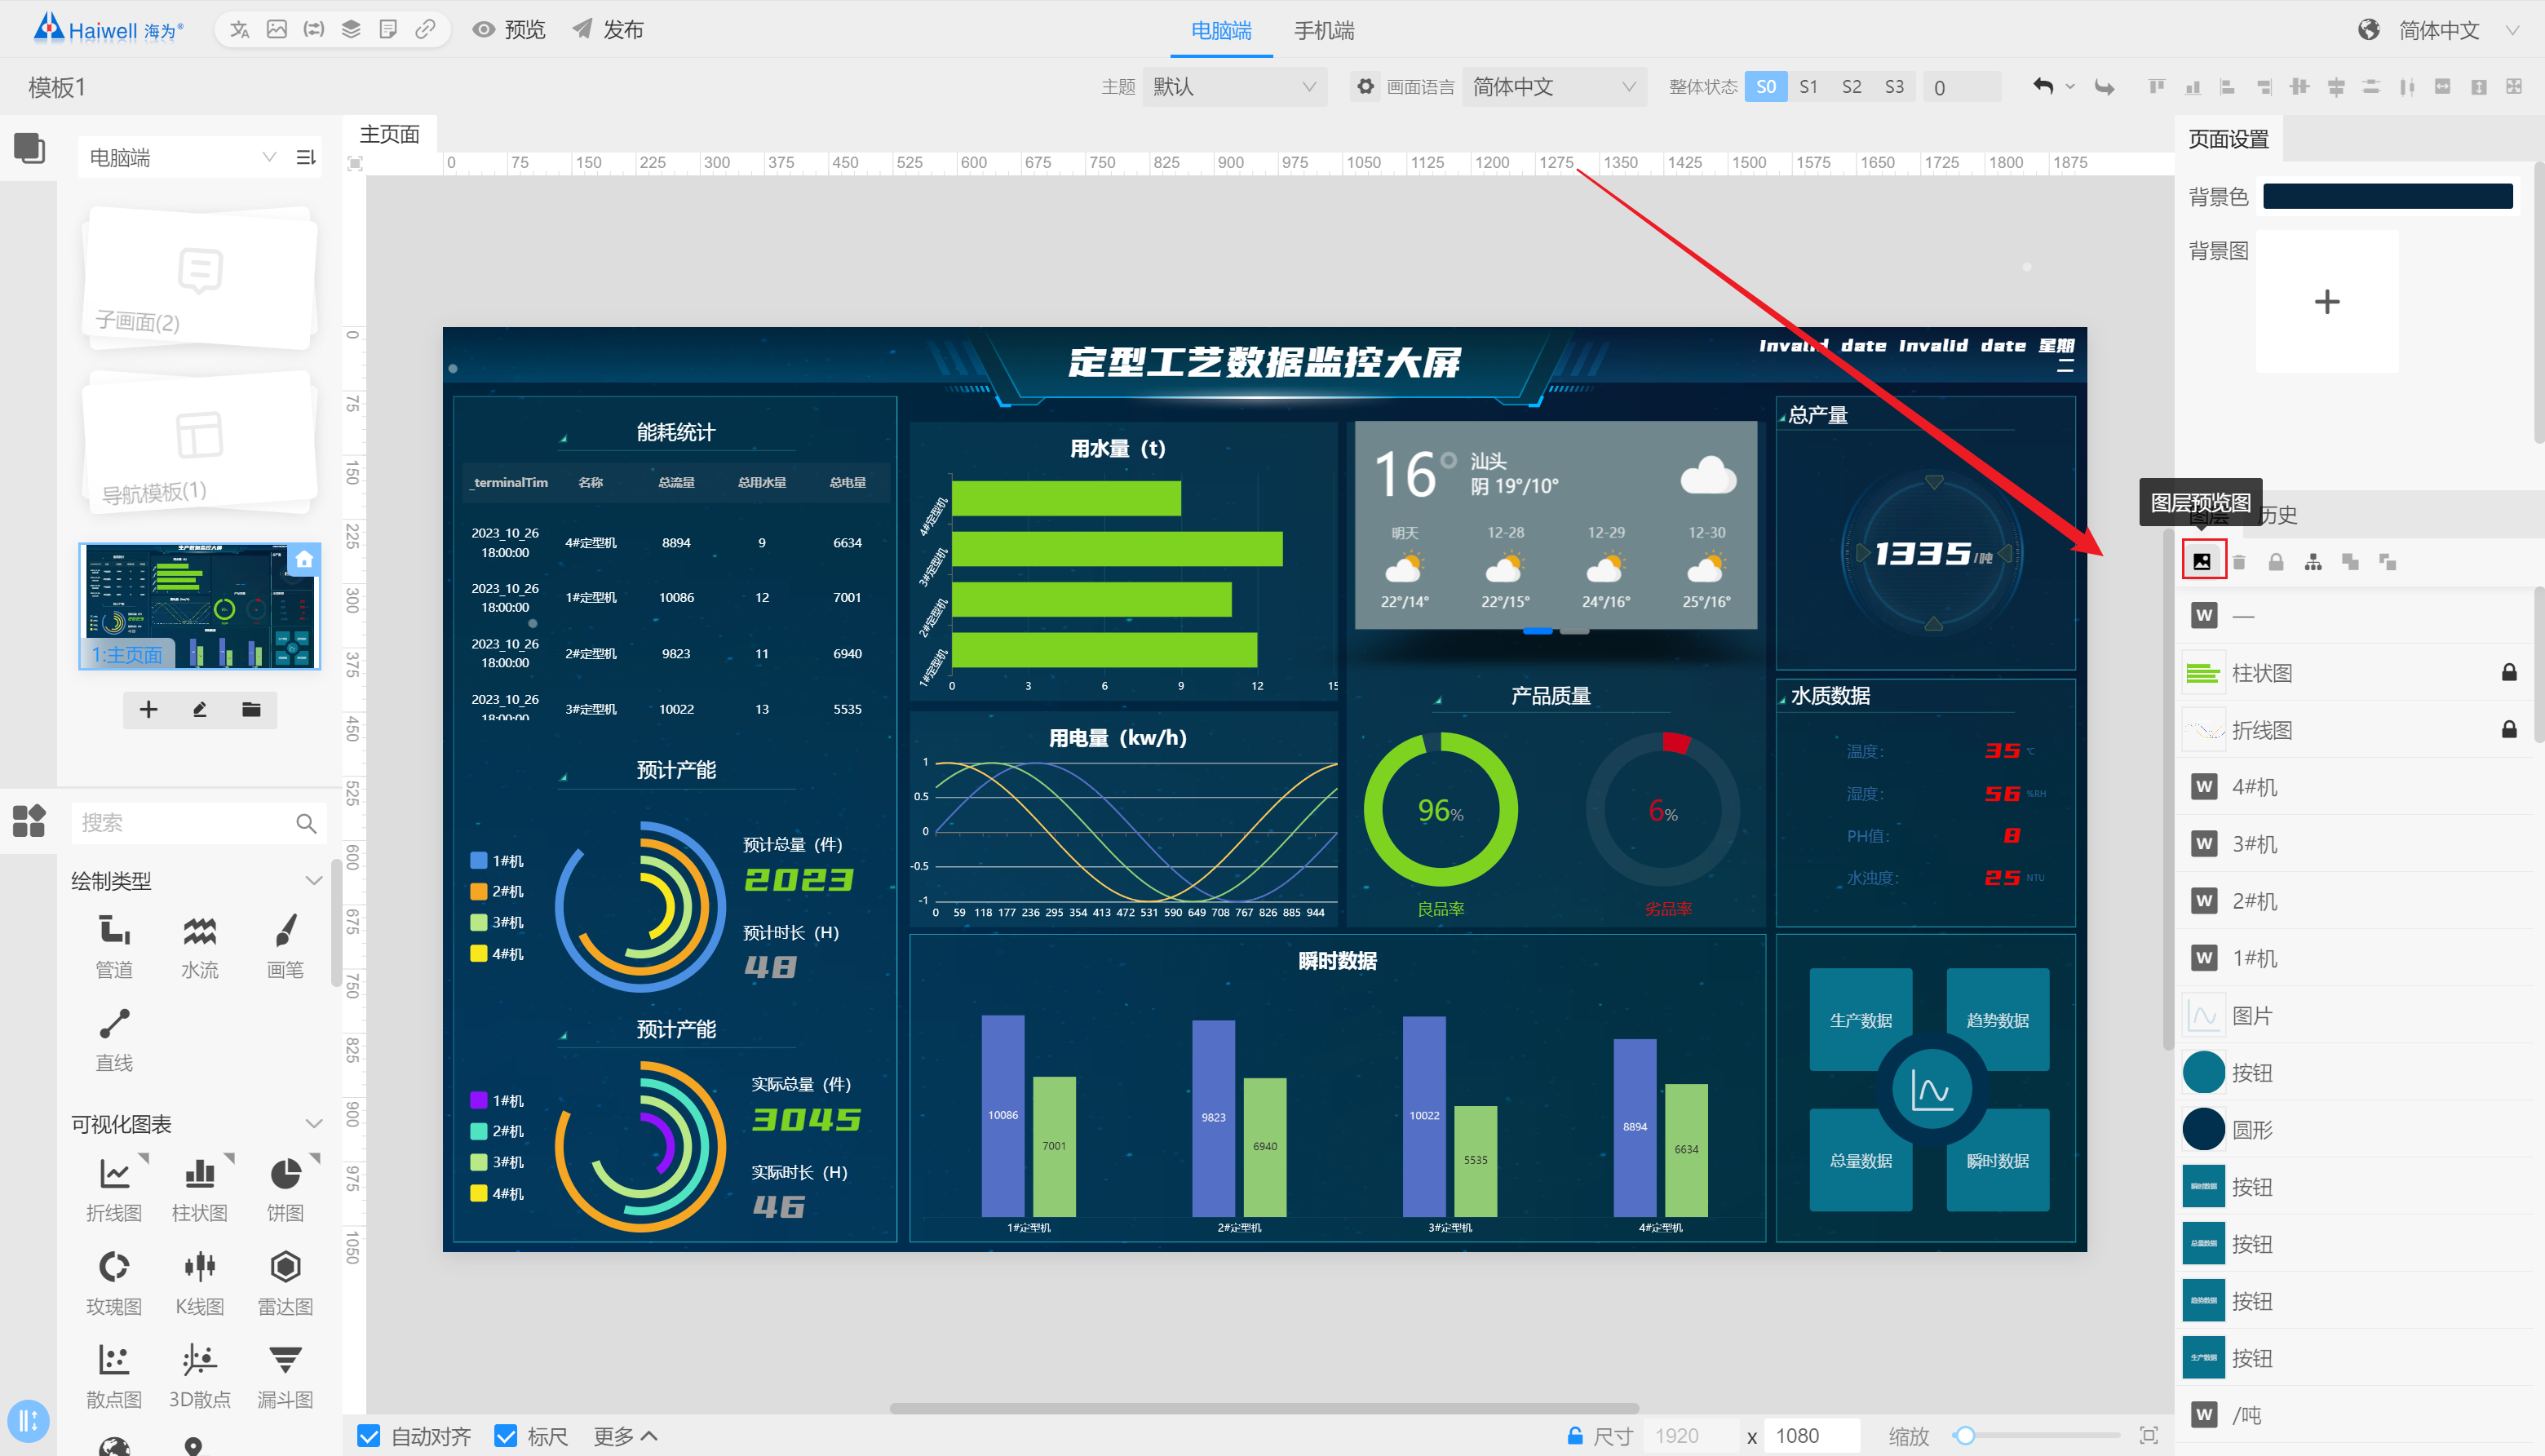Open the 导航模板(1) folder card
The image size is (2545, 1456).
pos(200,442)
